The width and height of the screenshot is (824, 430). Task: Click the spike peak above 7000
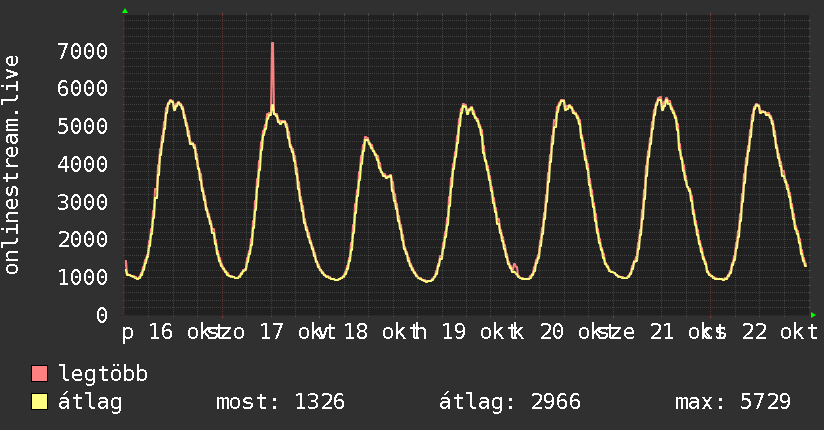[272, 44]
